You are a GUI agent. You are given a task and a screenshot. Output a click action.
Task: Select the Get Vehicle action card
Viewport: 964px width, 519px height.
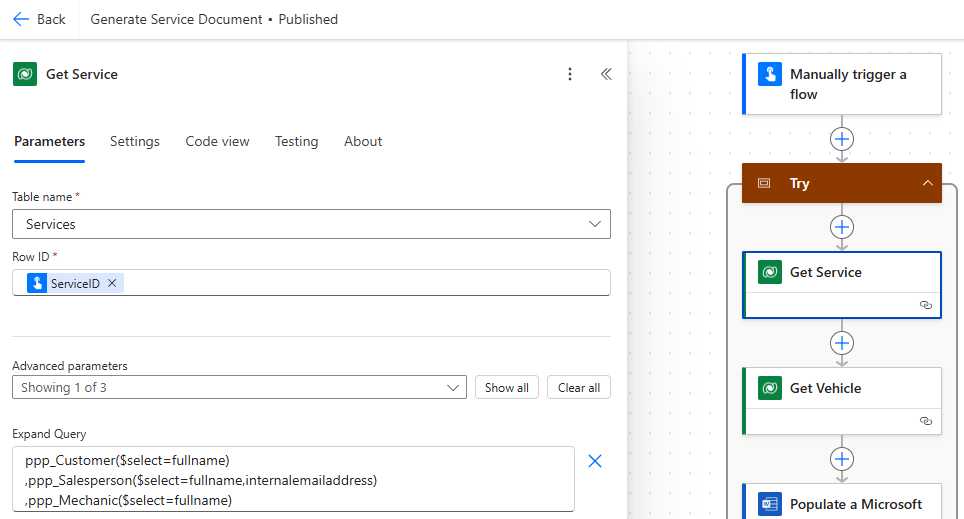coord(841,389)
